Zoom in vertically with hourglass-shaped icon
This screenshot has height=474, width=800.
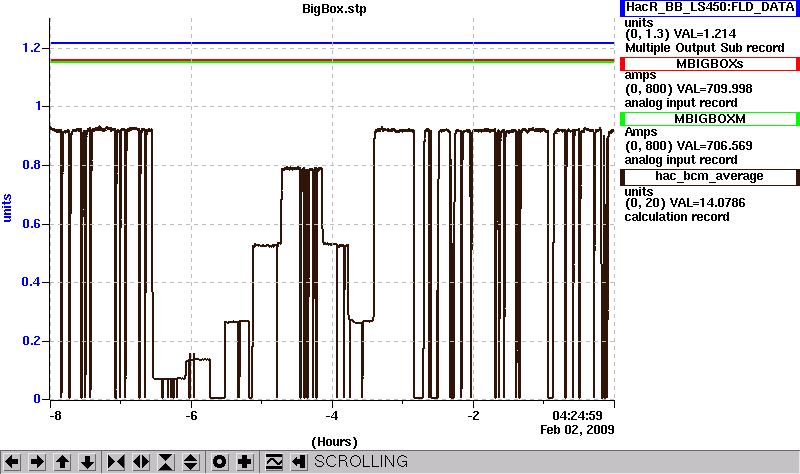(166, 462)
